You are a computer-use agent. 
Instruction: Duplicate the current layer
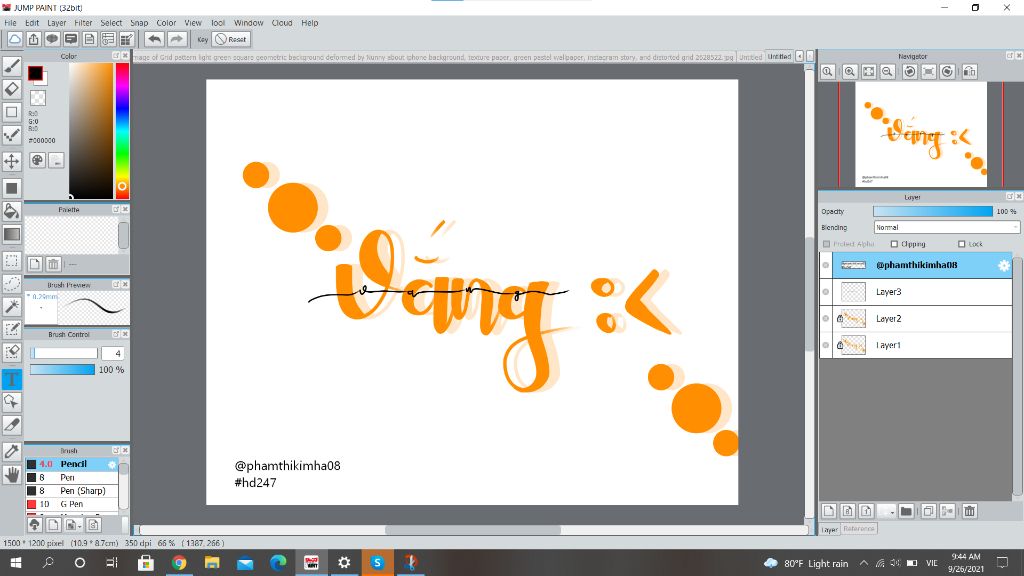click(928, 511)
